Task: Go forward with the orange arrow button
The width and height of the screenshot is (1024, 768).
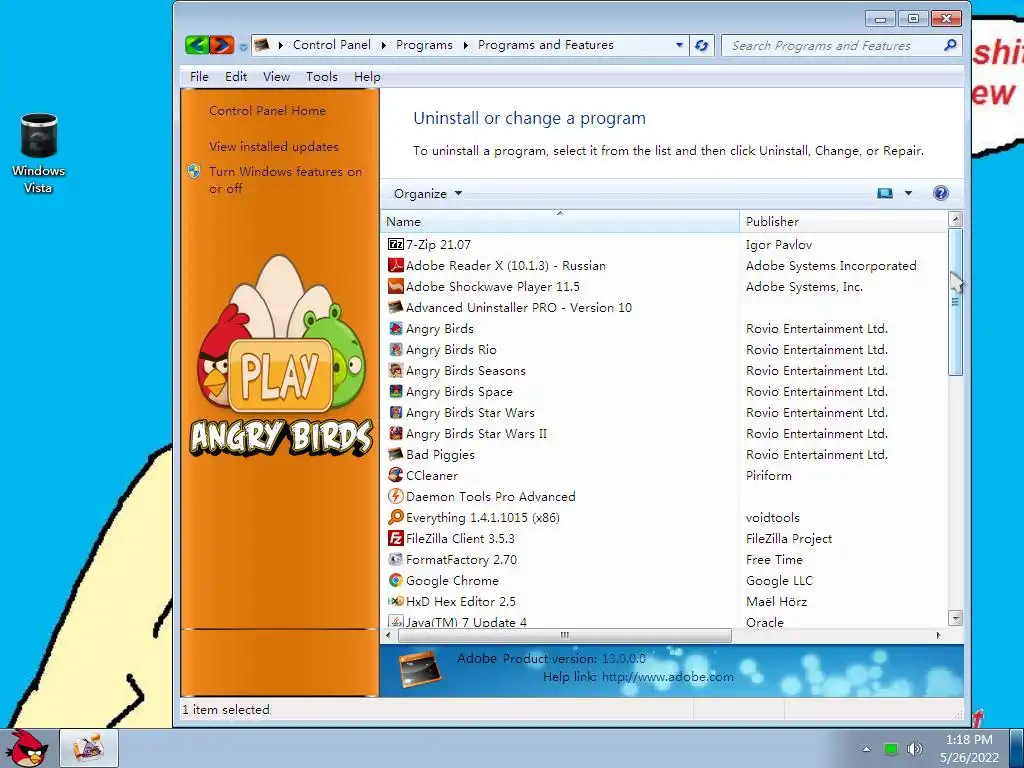Action: coord(222,45)
